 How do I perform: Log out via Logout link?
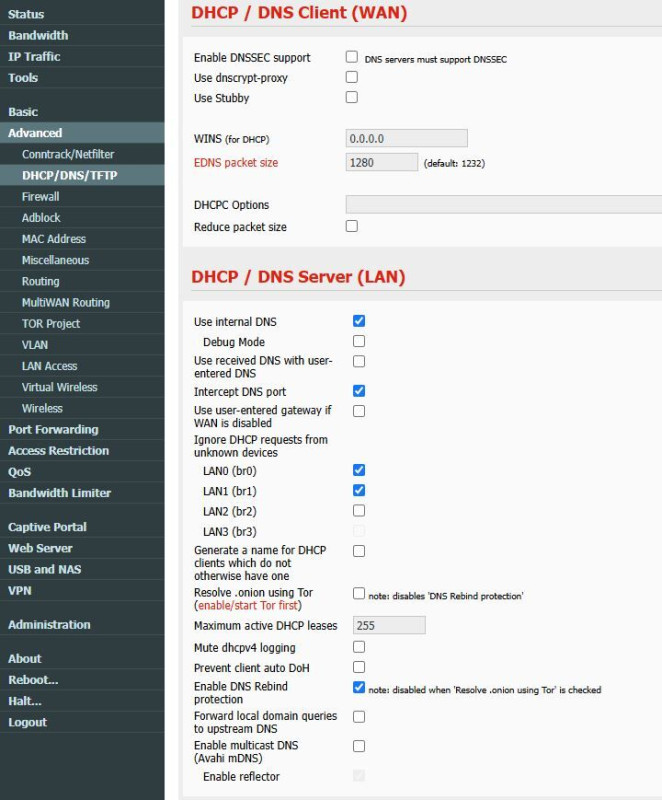pos(82,722)
